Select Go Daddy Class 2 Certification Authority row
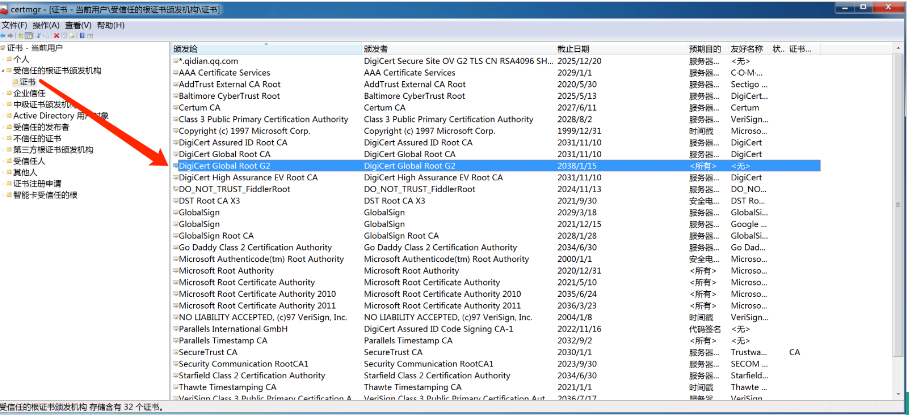 coord(496,247)
